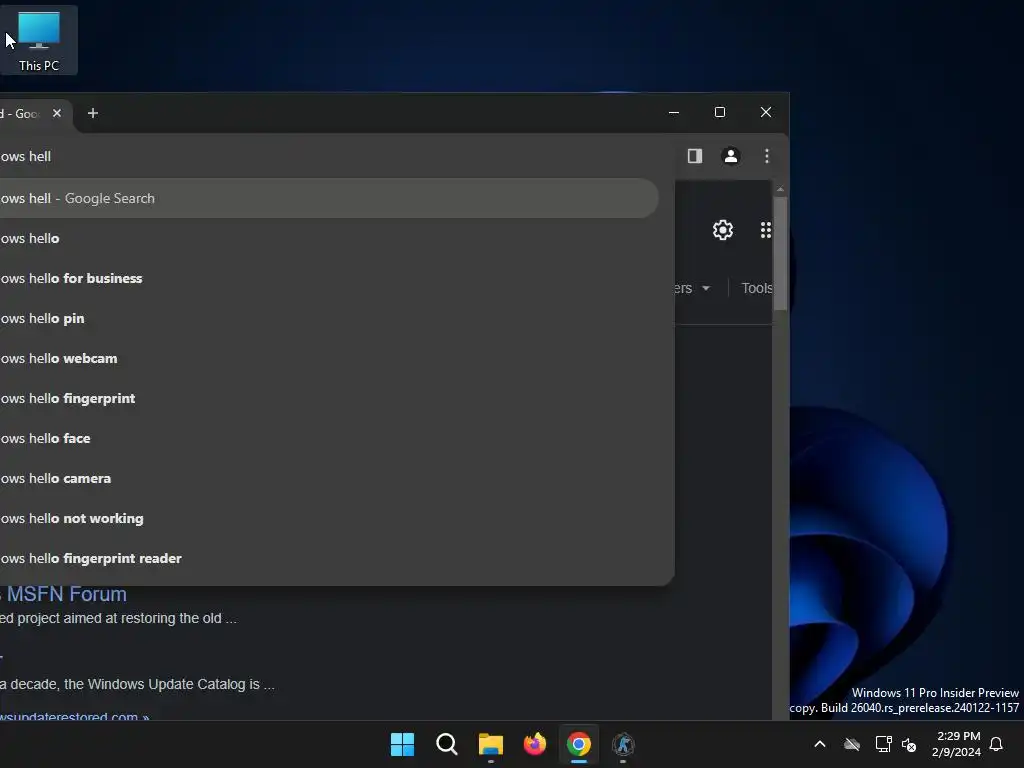Screen dimensions: 1024x768
Task: Open Google apps grid
Action: (765, 230)
